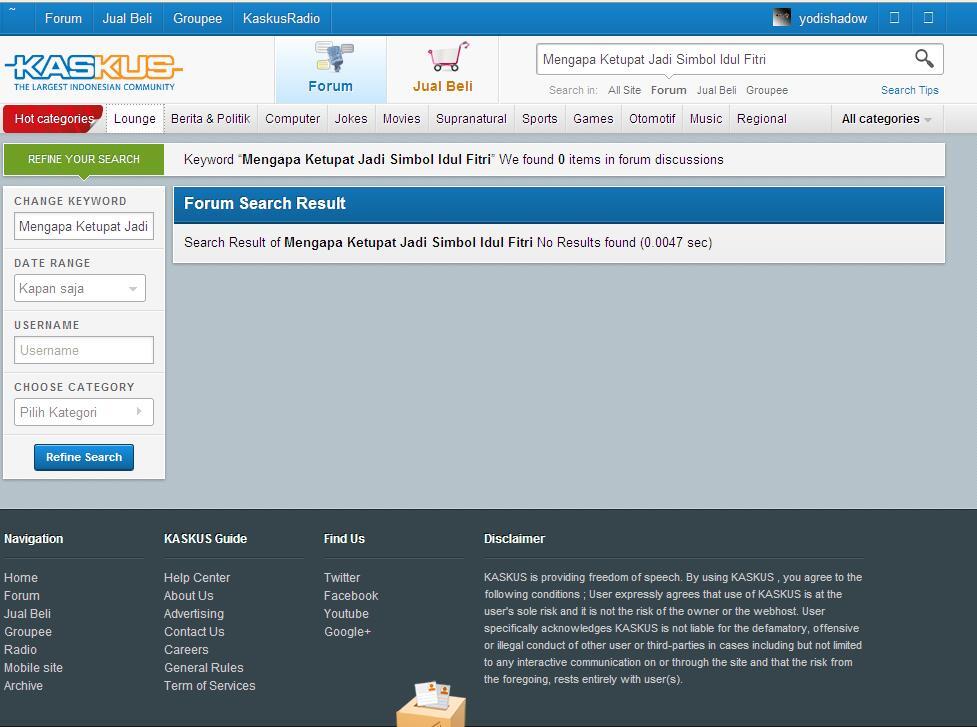Select the Games category
This screenshot has height=727, width=977.
(x=593, y=118)
